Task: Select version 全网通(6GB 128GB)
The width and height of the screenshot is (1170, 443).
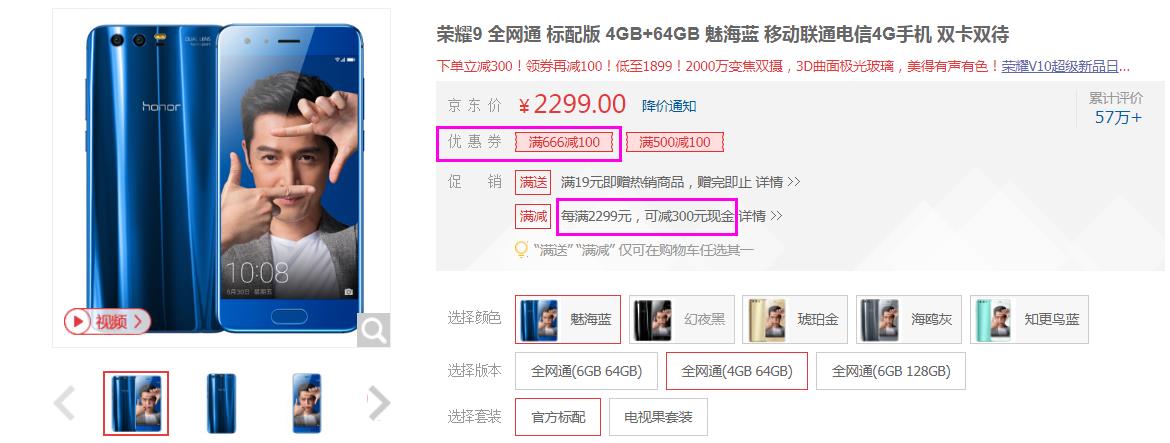Action: [x=891, y=371]
